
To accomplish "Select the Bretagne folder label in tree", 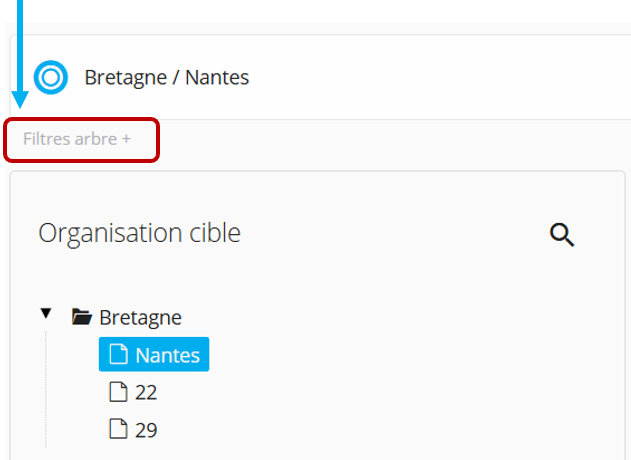I will coord(140,318).
